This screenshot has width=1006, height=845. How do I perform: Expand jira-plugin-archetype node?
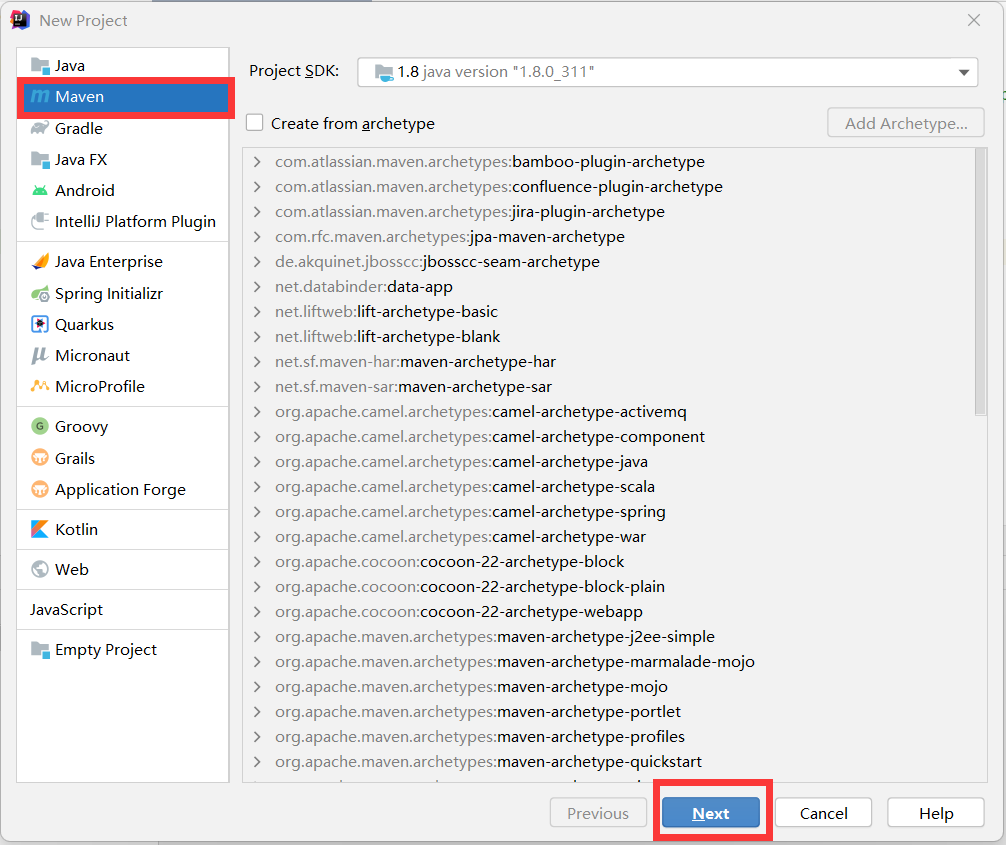click(257, 212)
